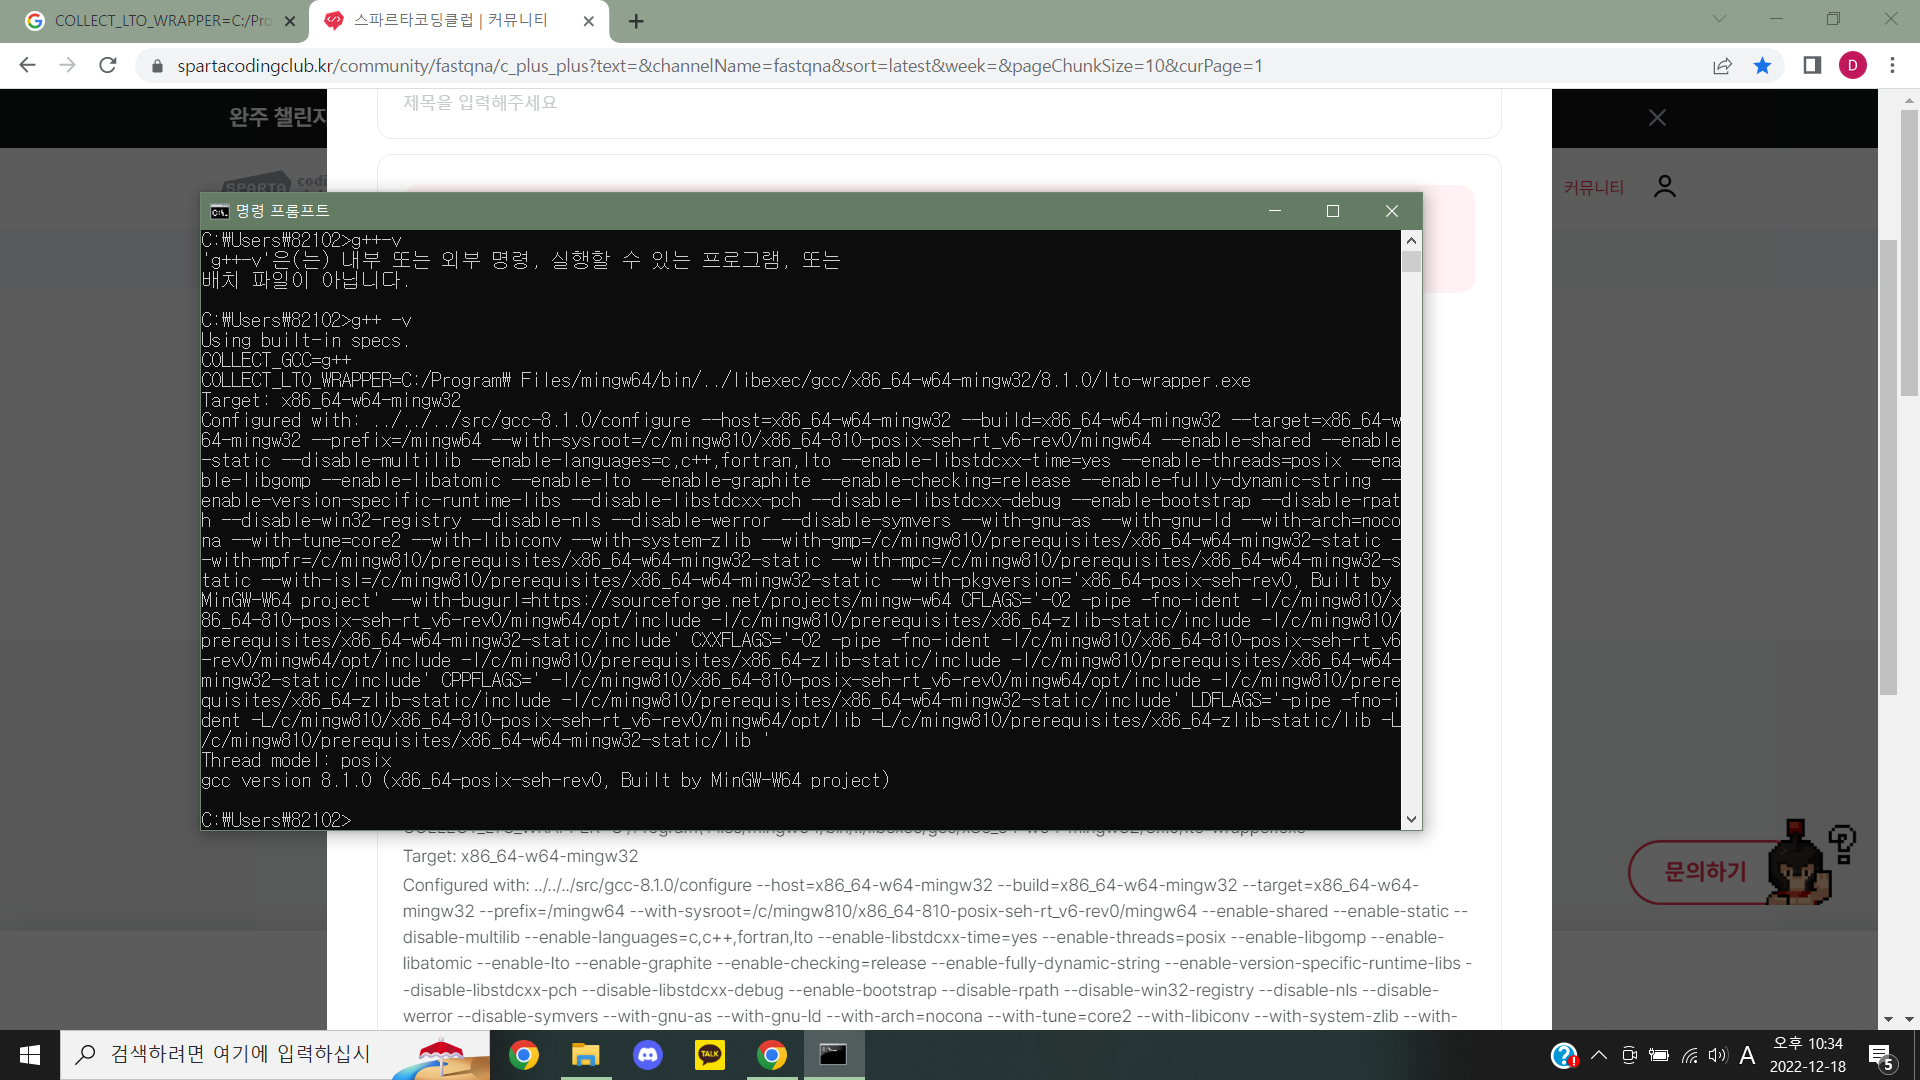
Task: Go back to the previous page in Chrome
Action: [x=27, y=66]
